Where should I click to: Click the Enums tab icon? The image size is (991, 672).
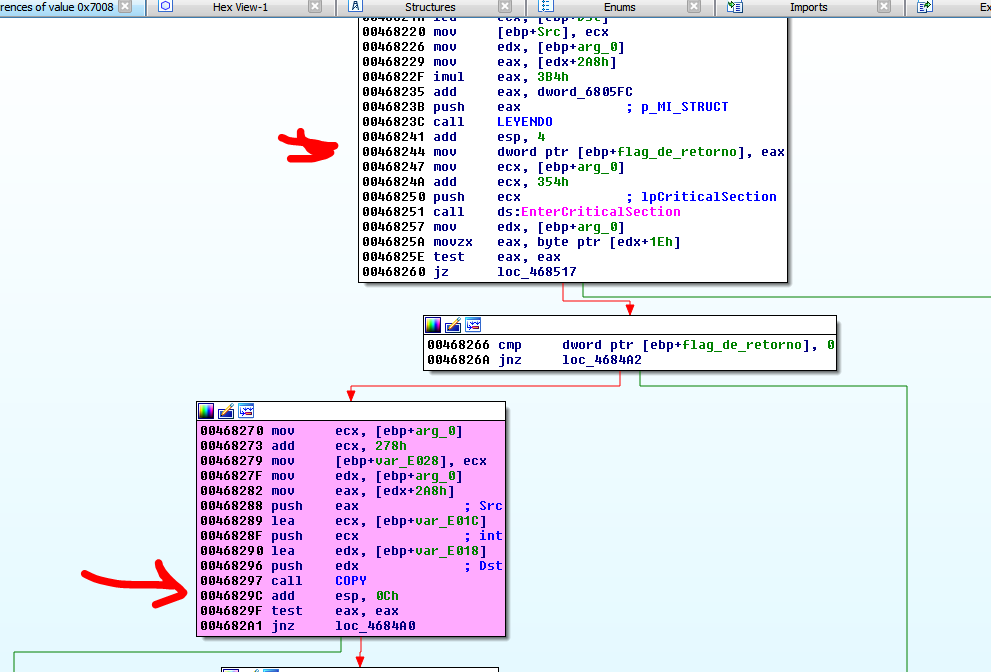pos(546,7)
